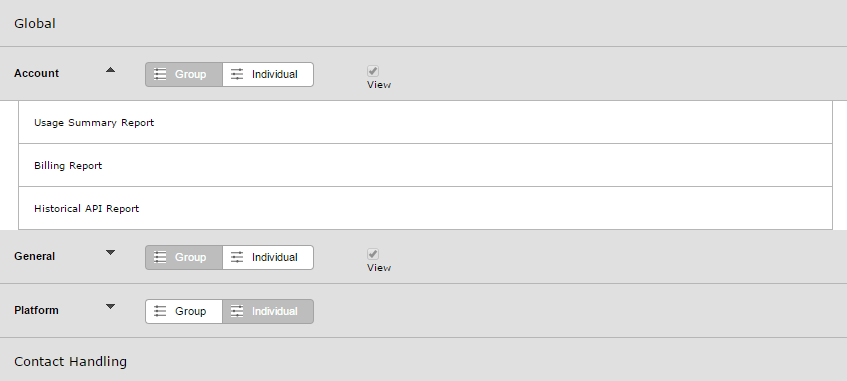Collapse the Account section arrow
The image size is (847, 381).
tap(111, 70)
